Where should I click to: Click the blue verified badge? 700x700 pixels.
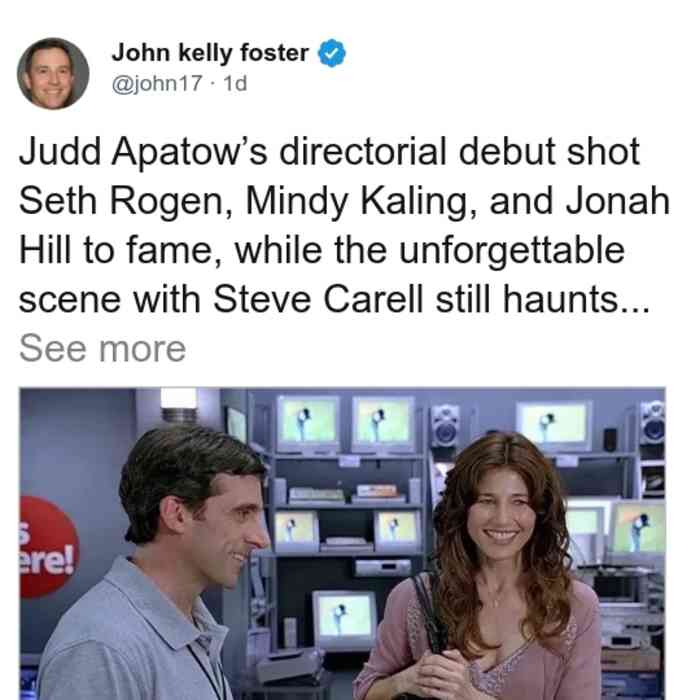332,53
